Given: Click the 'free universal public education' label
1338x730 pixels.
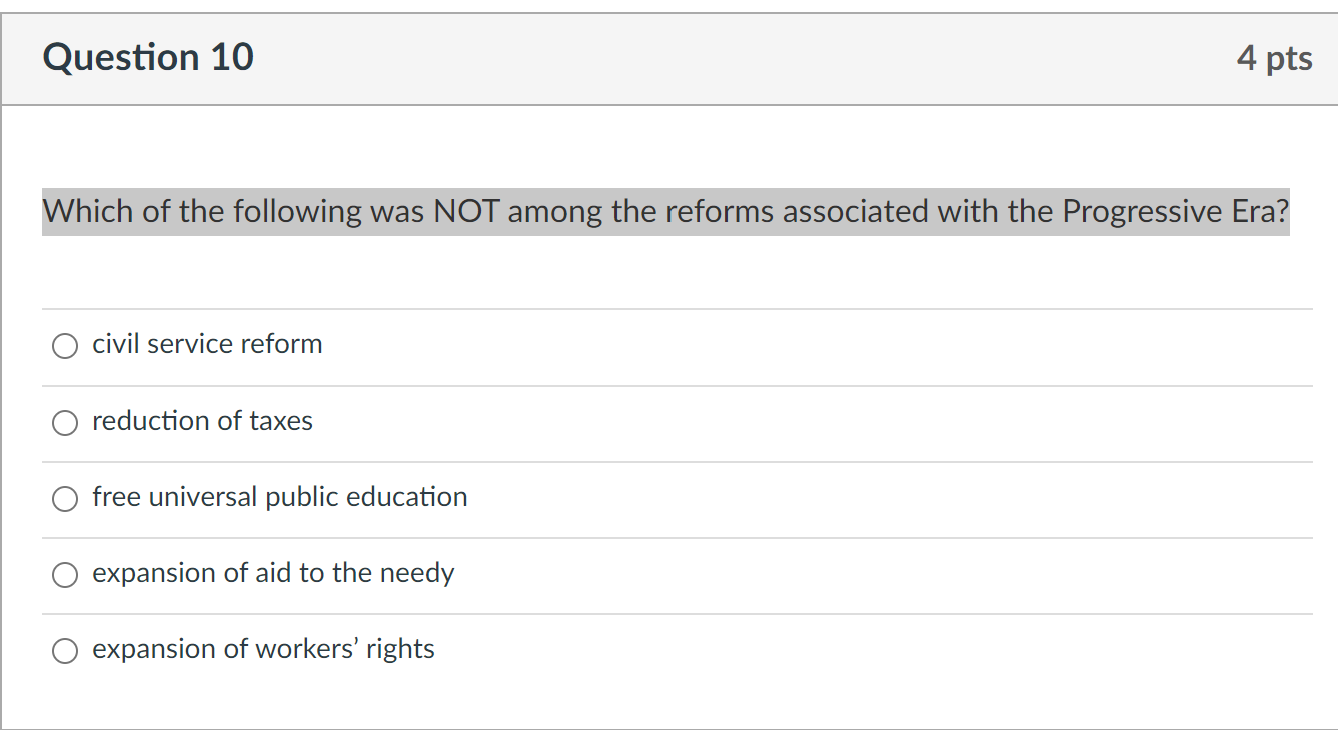Looking at the screenshot, I should 279,497.
